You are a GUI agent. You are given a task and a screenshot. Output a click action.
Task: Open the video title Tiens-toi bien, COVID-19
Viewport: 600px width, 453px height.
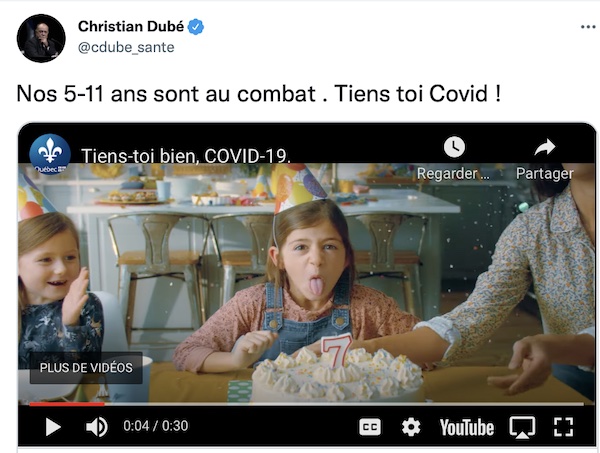[186, 156]
